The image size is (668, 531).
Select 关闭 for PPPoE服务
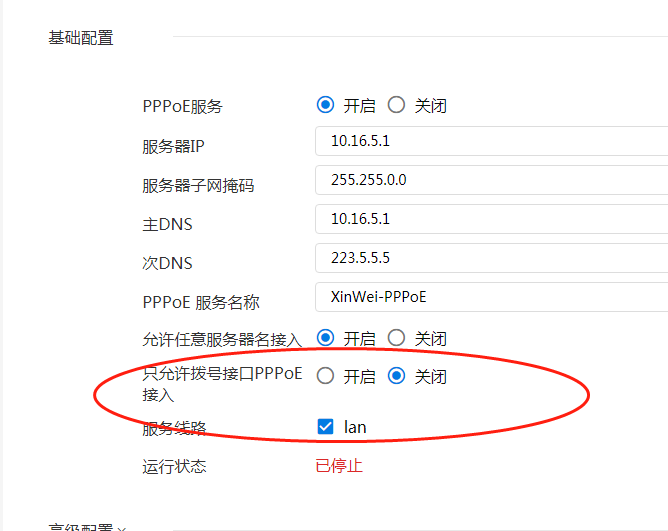pyautogui.click(x=396, y=105)
